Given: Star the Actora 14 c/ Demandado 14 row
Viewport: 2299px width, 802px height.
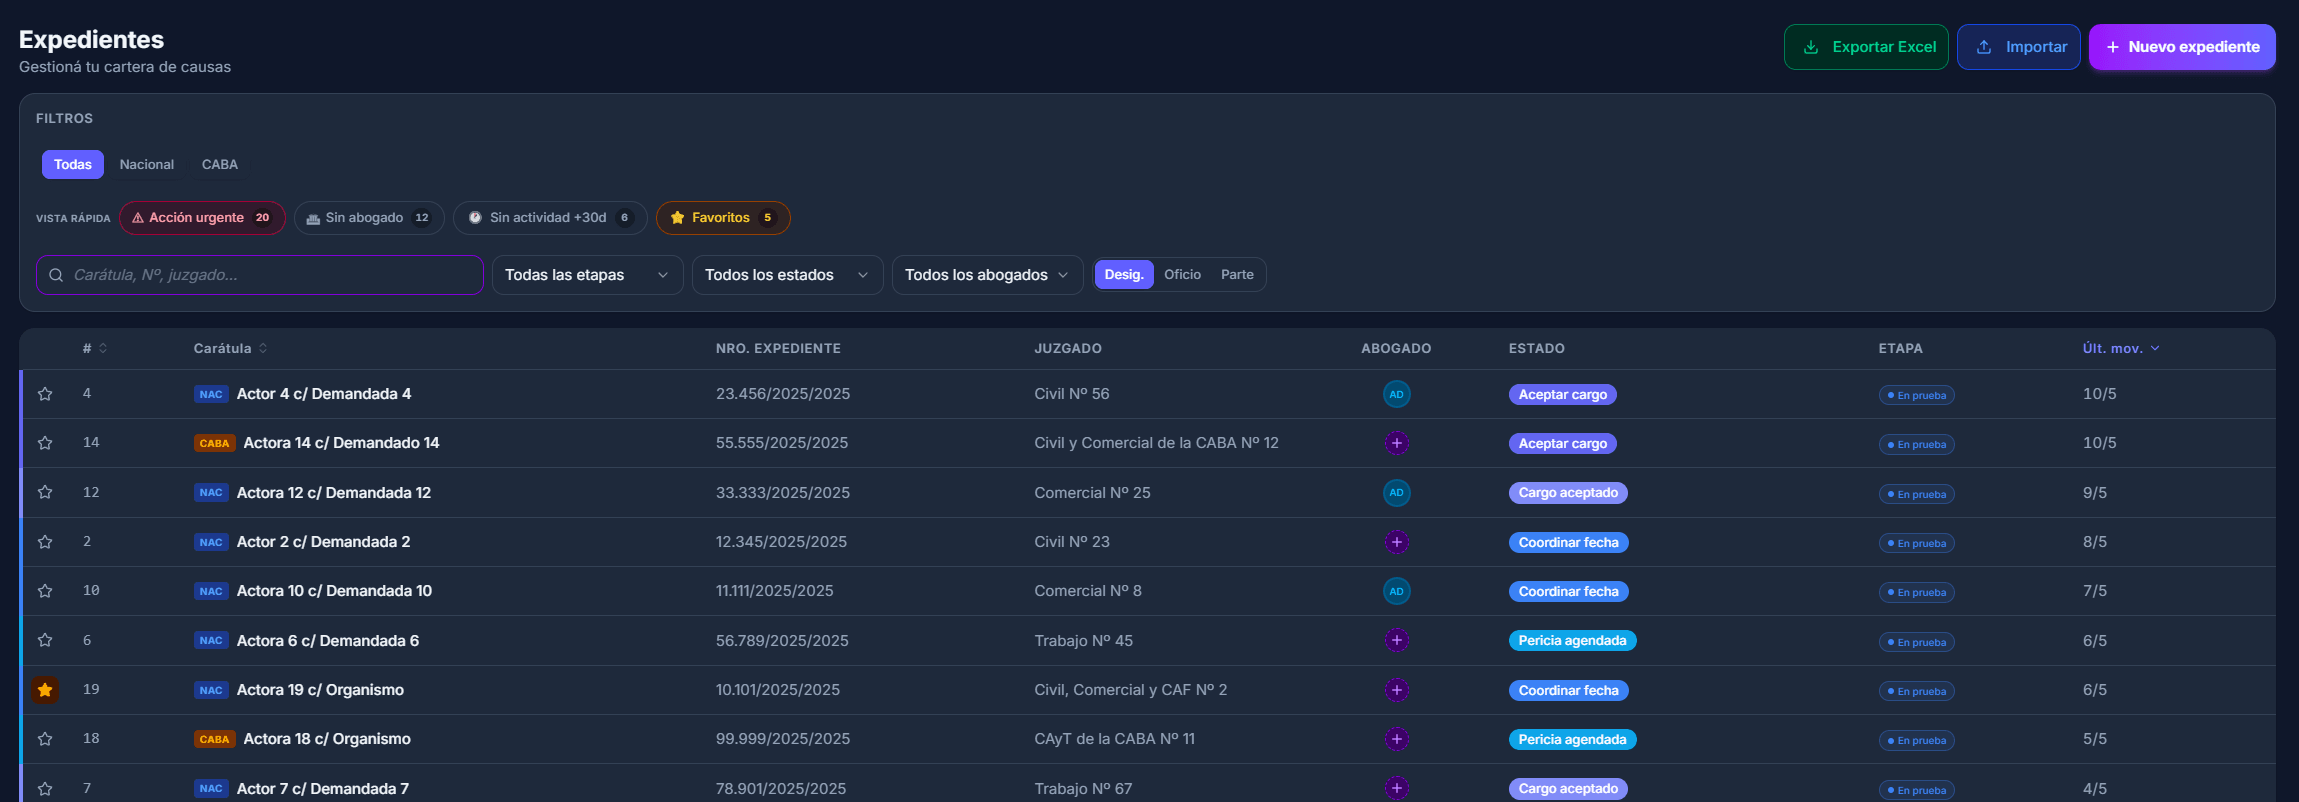Looking at the screenshot, I should [x=45, y=443].
